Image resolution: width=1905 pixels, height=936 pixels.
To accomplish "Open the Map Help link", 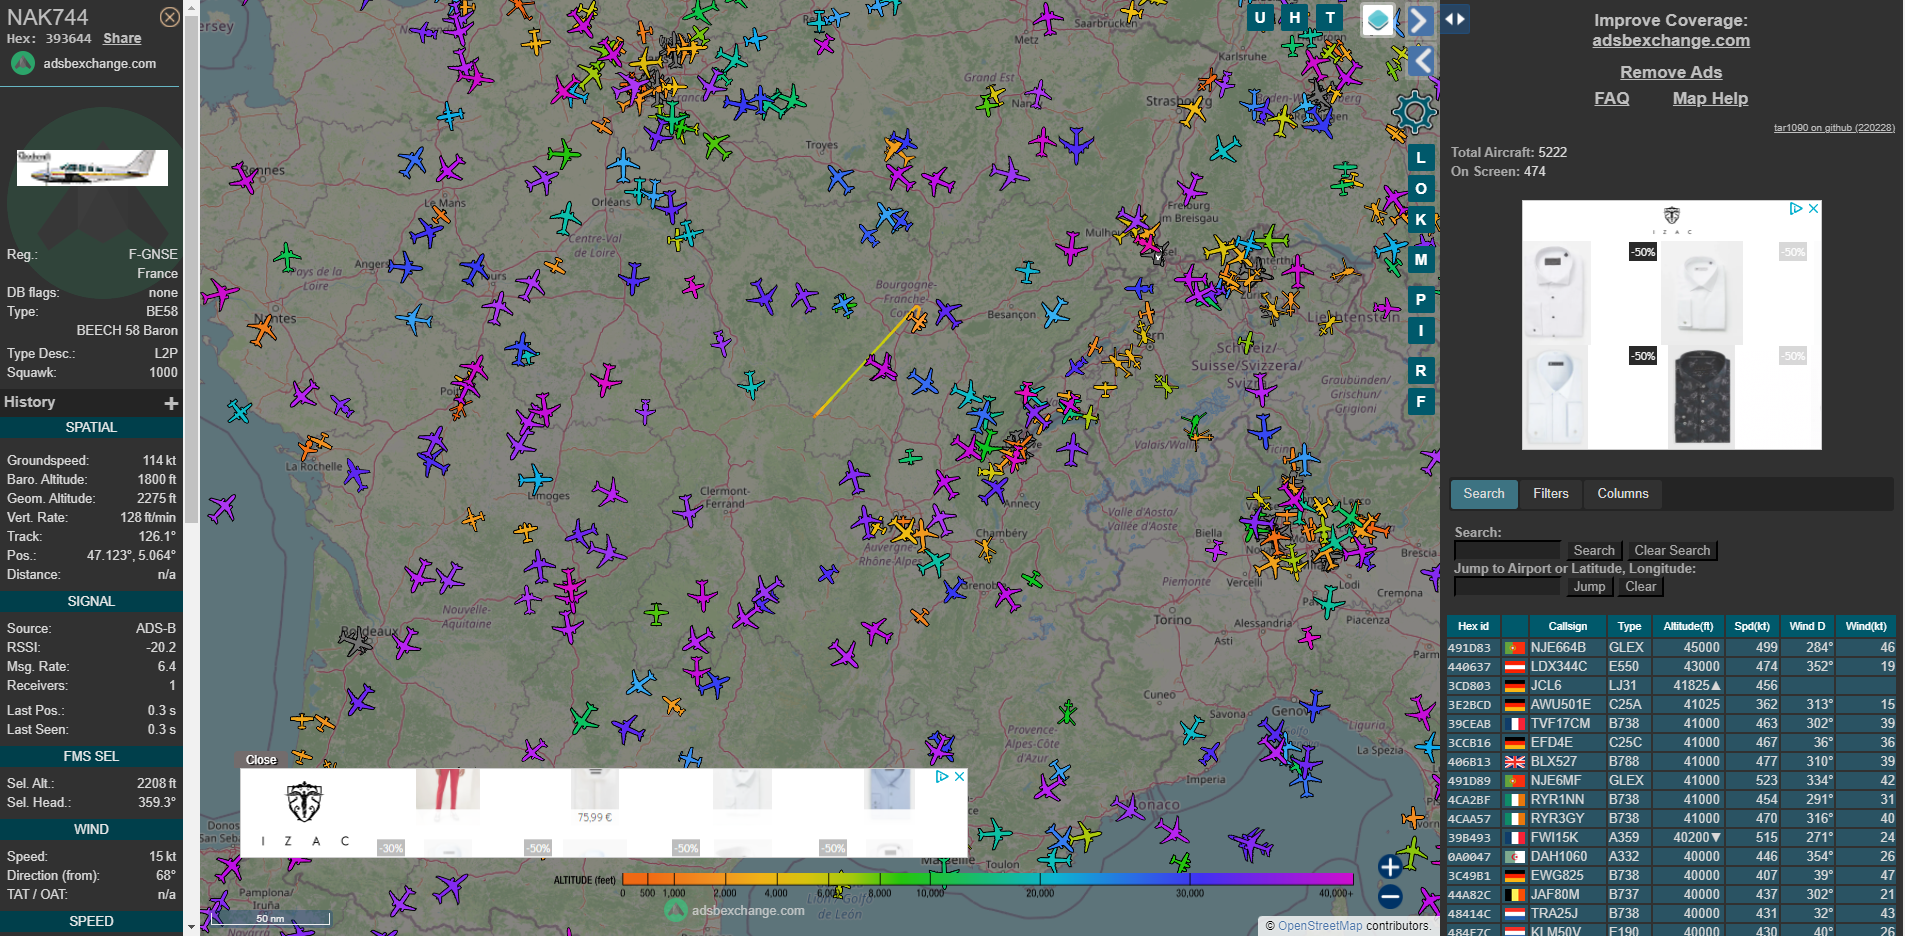I will coord(1710,98).
